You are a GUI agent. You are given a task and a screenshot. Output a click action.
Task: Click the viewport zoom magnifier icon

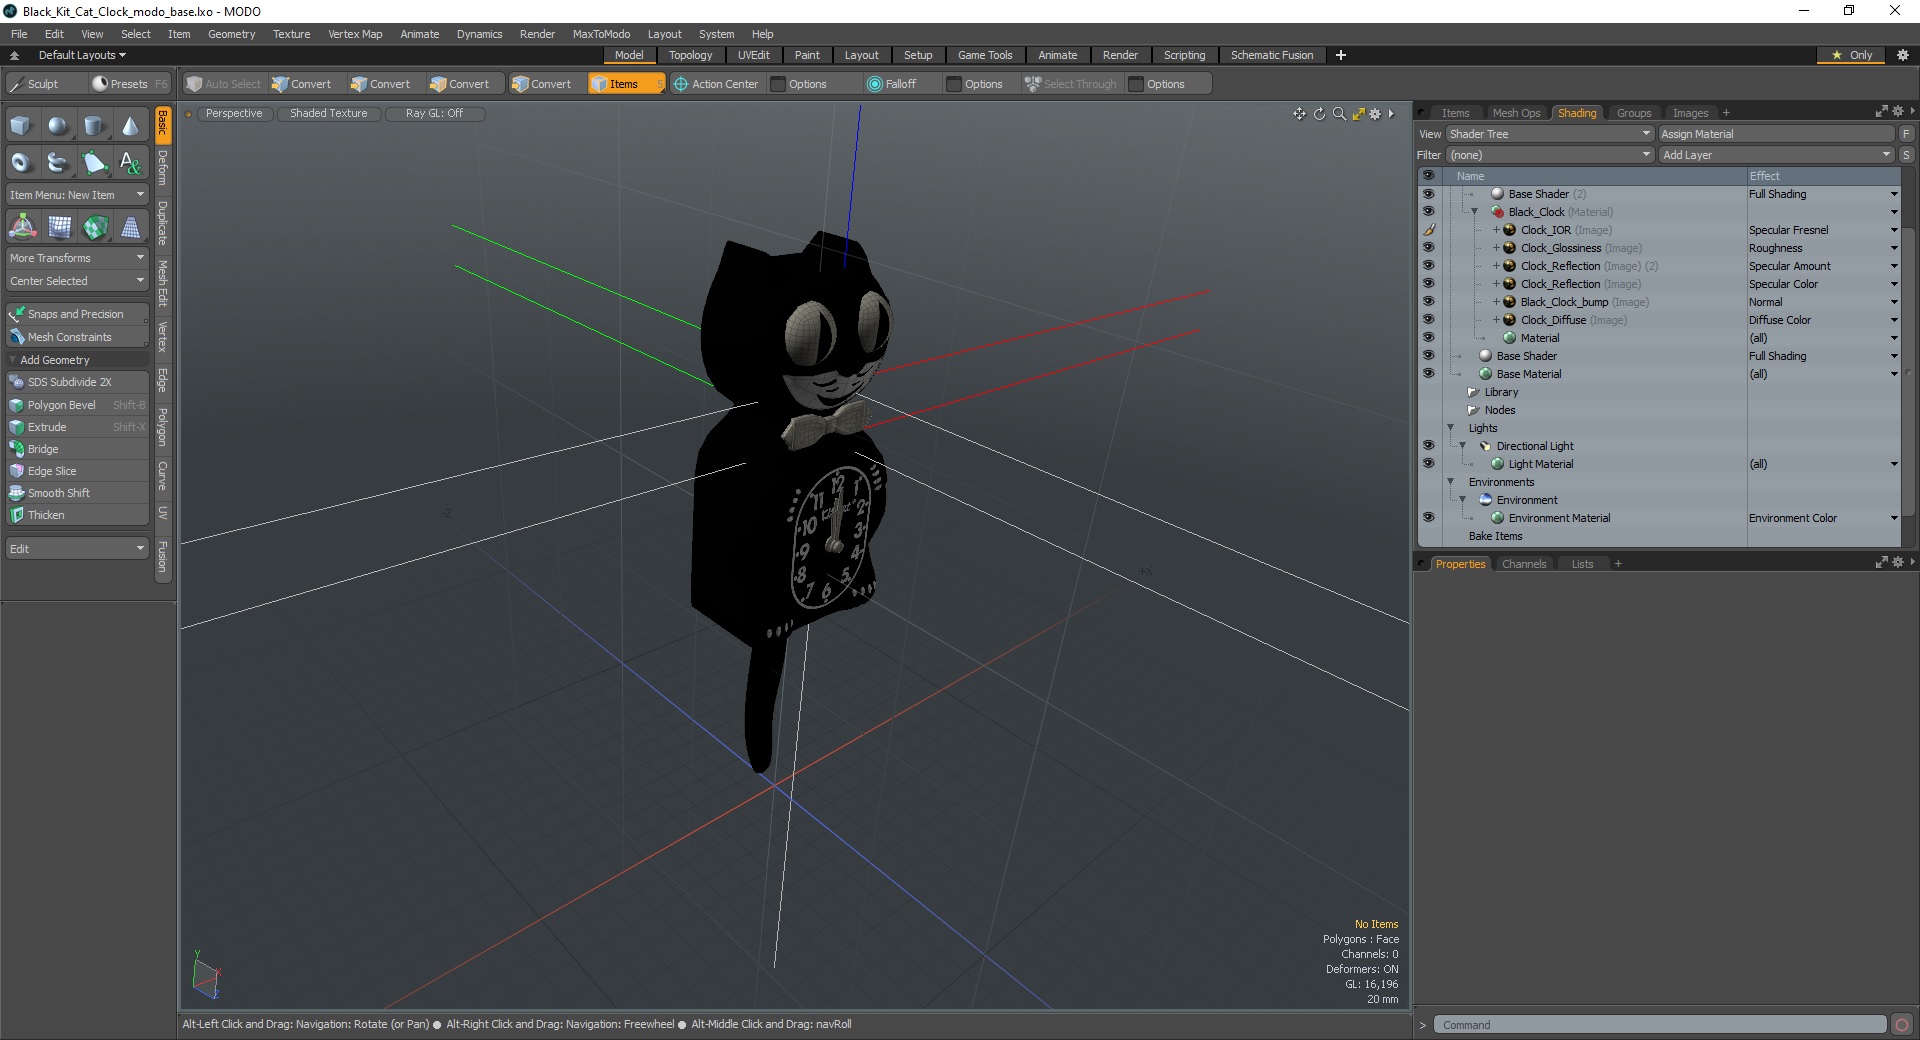pyautogui.click(x=1339, y=114)
